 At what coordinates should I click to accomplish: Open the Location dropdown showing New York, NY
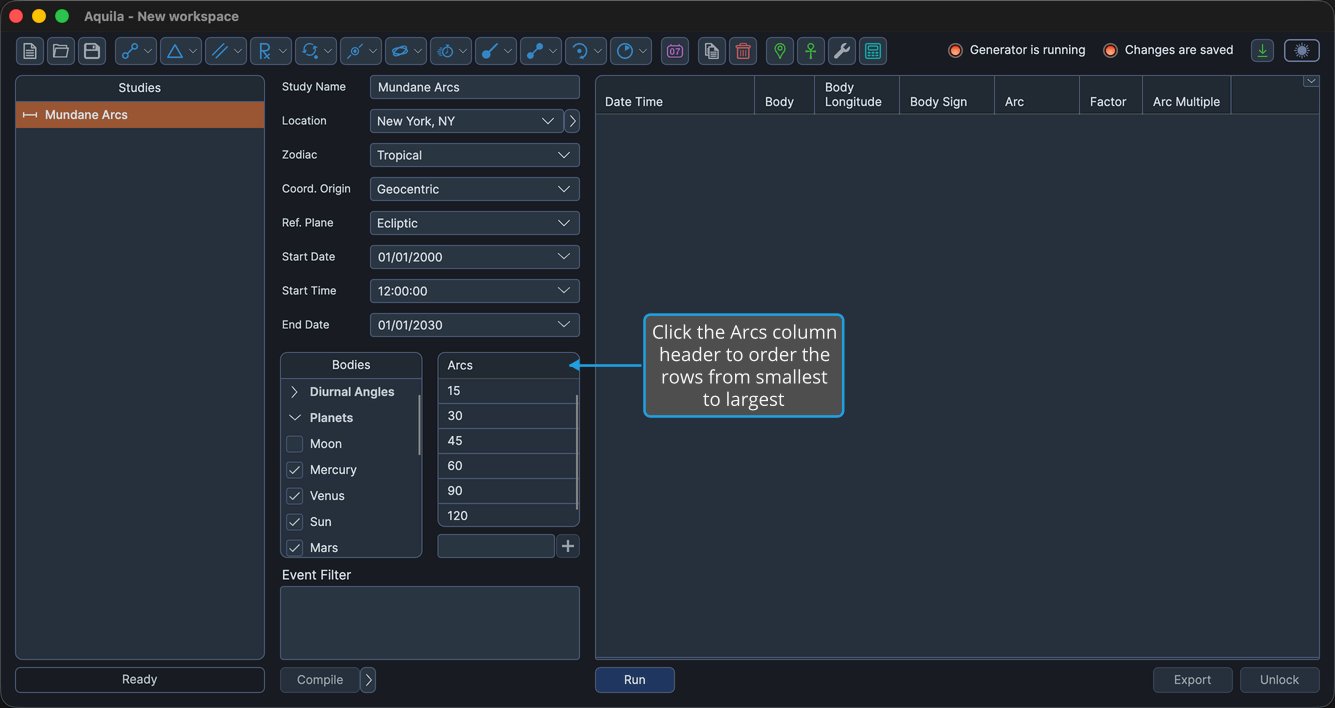click(x=466, y=121)
